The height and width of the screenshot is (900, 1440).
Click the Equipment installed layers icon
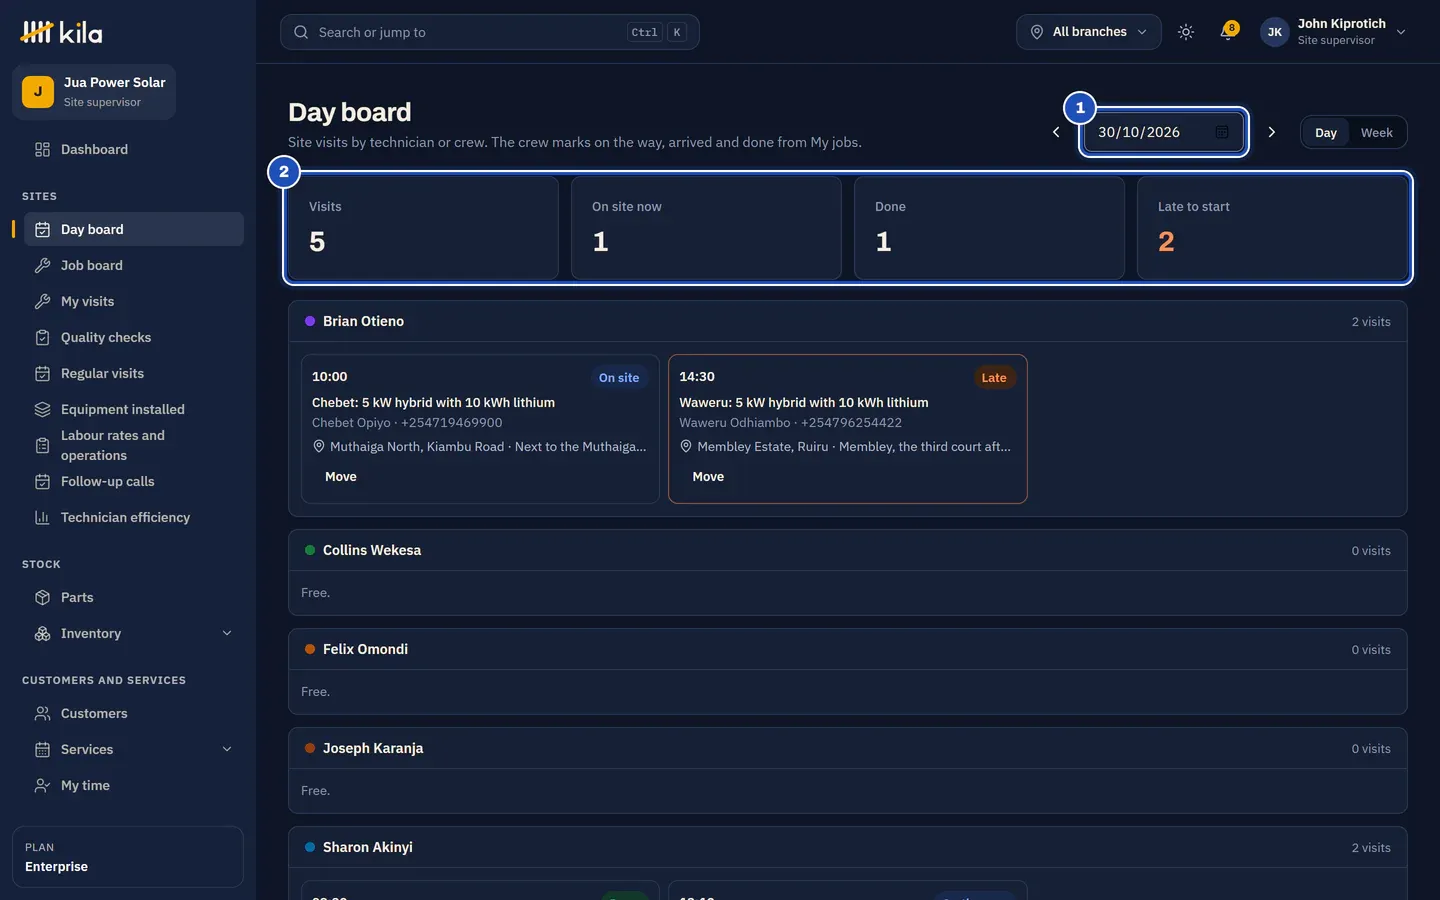(x=42, y=409)
